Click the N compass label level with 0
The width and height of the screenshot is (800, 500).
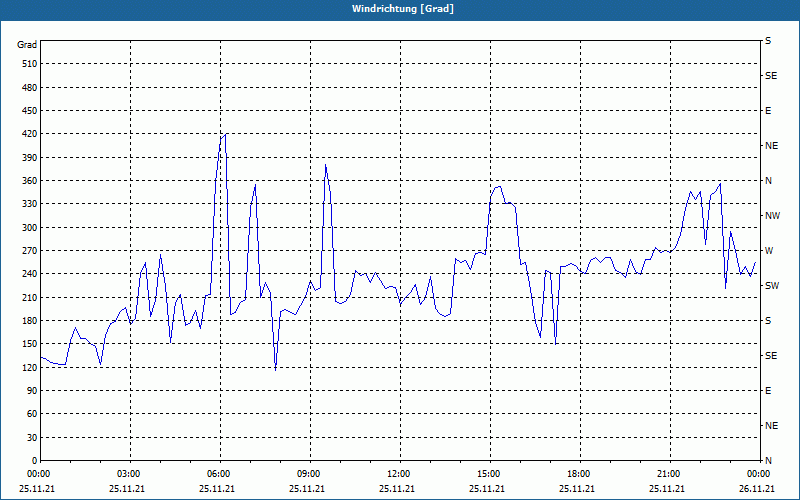tap(768, 461)
